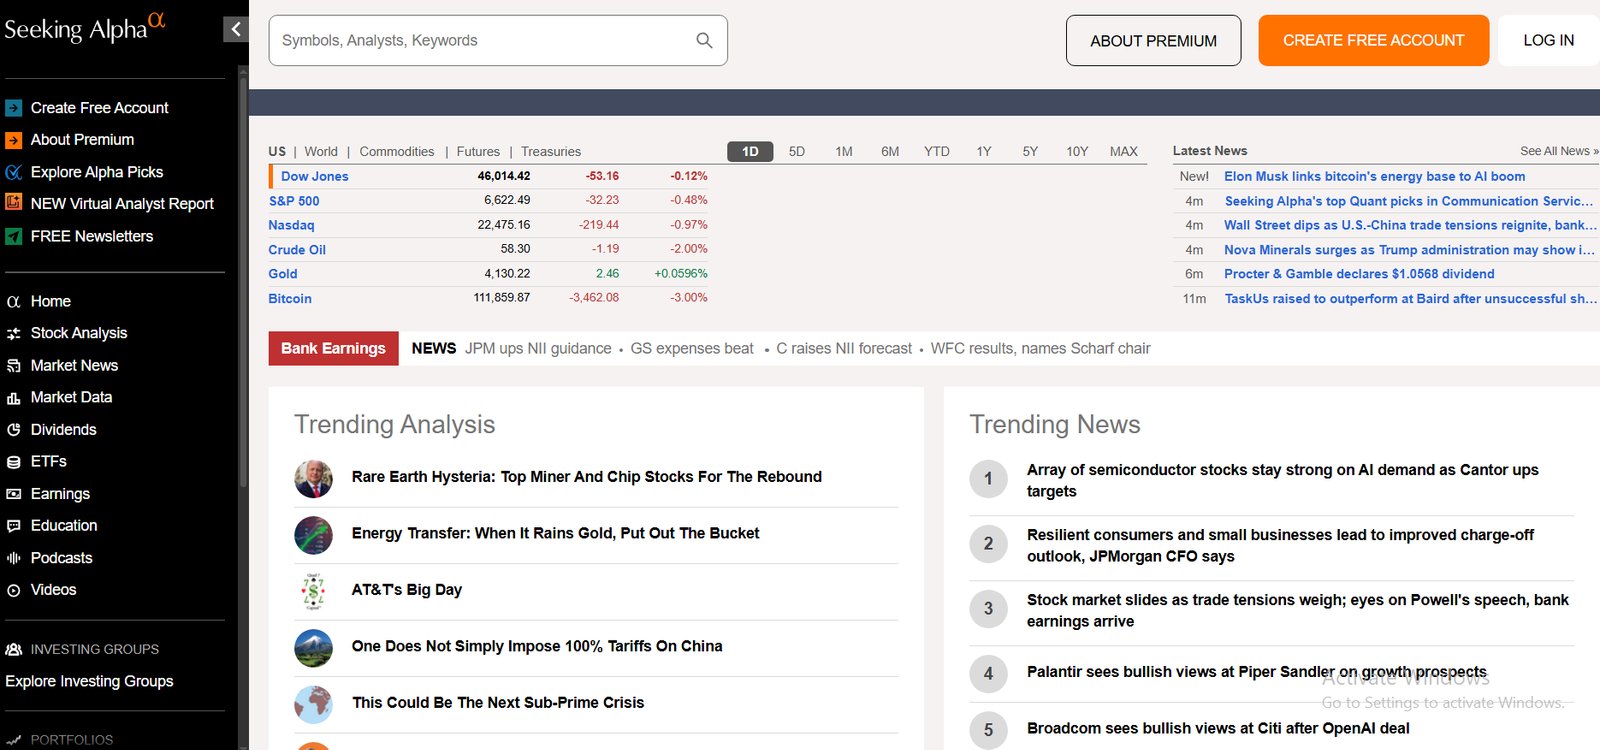Open Procter & Gamble dividend news headline
The height and width of the screenshot is (750, 1600).
click(1359, 274)
